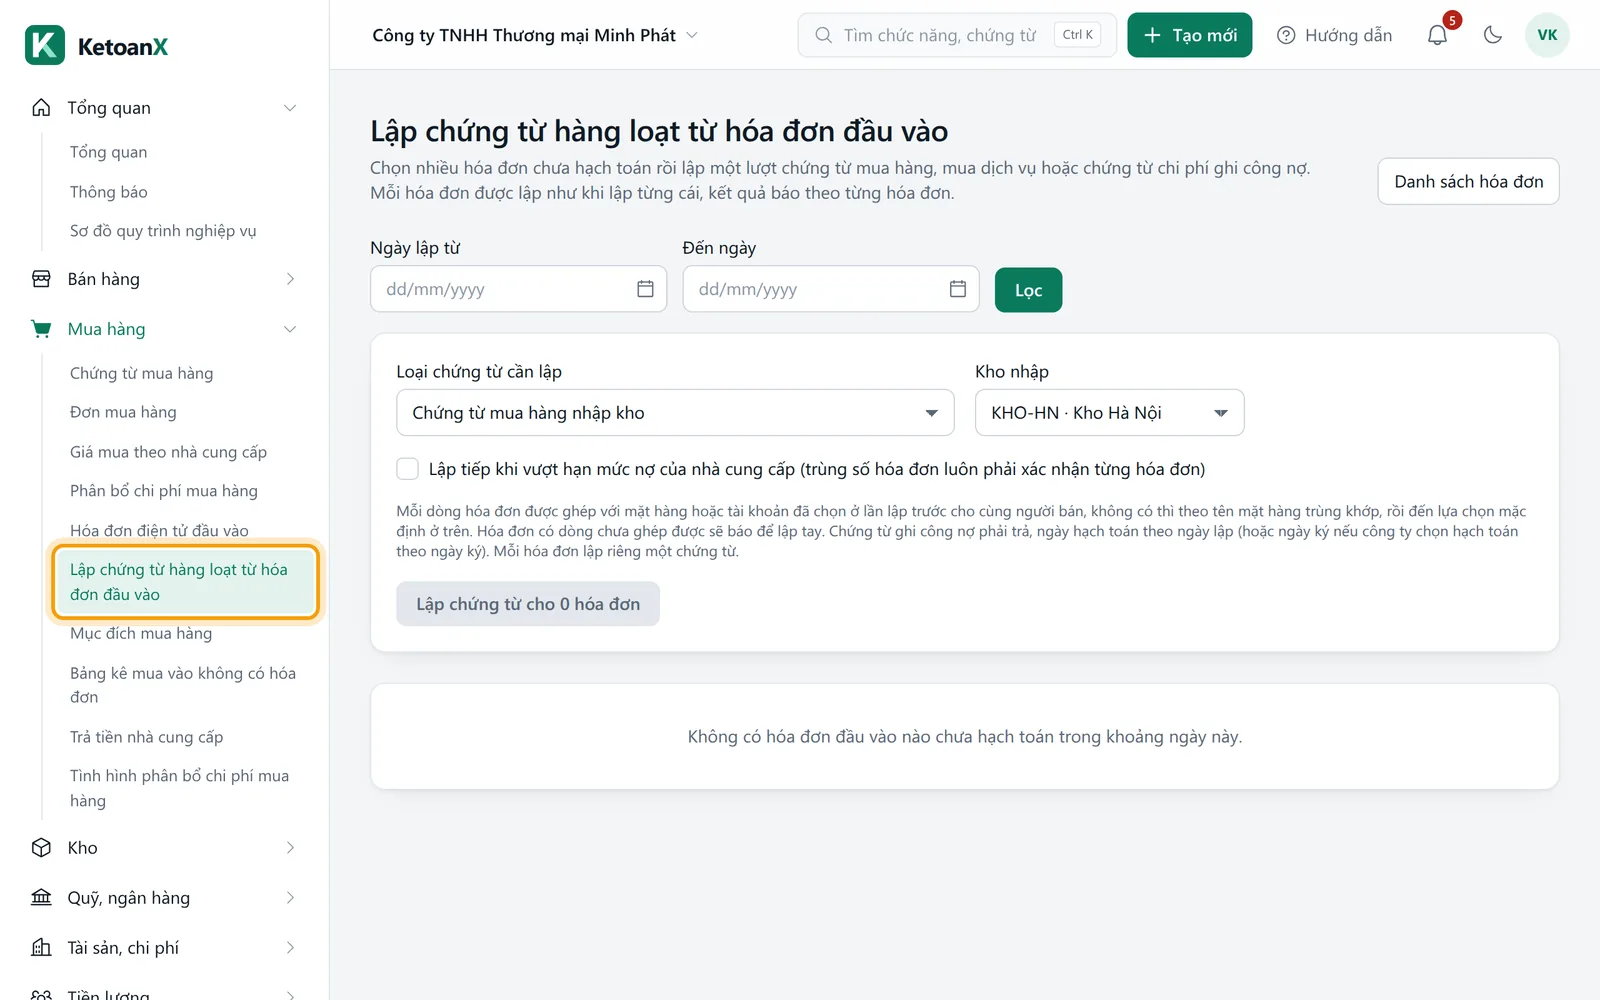
Task: Click the Kho box icon
Action: [41, 848]
